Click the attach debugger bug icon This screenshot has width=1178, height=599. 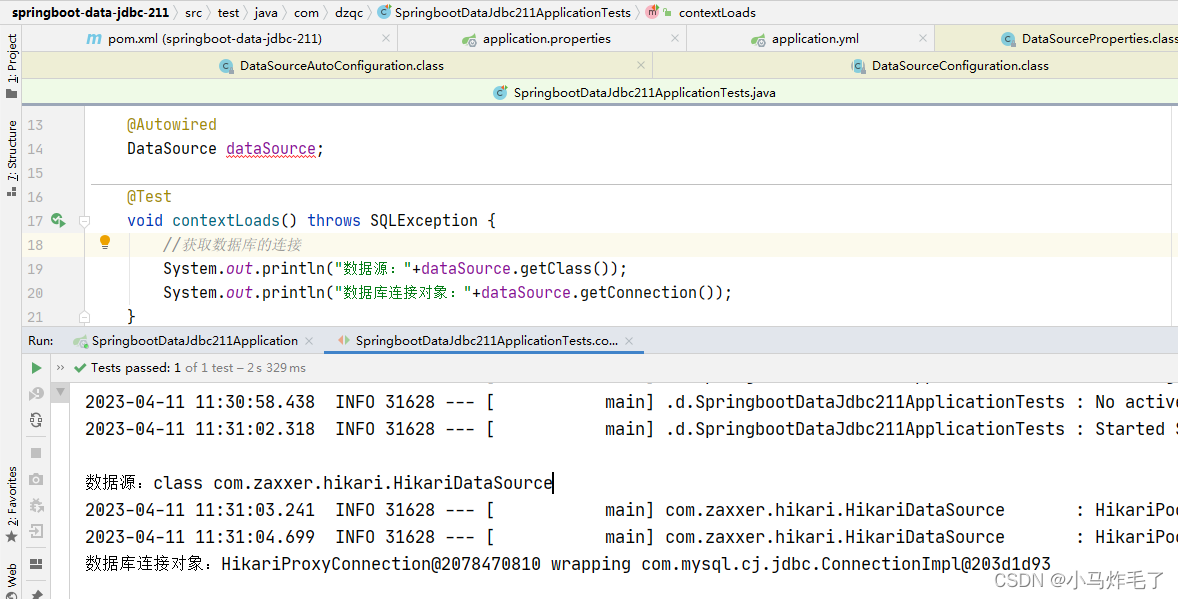tap(36, 506)
